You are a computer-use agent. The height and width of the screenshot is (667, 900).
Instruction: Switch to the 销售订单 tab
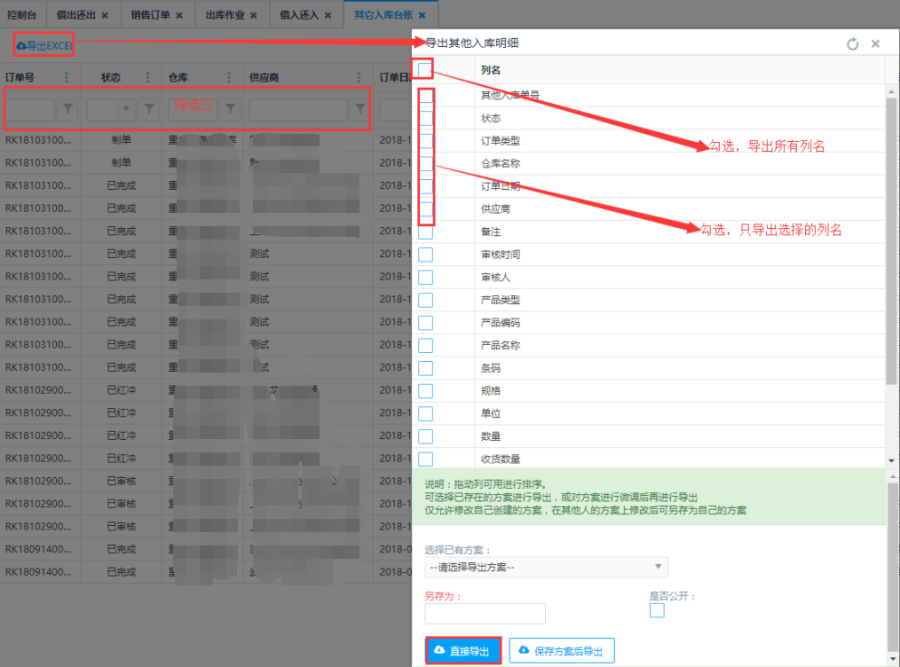tap(151, 15)
